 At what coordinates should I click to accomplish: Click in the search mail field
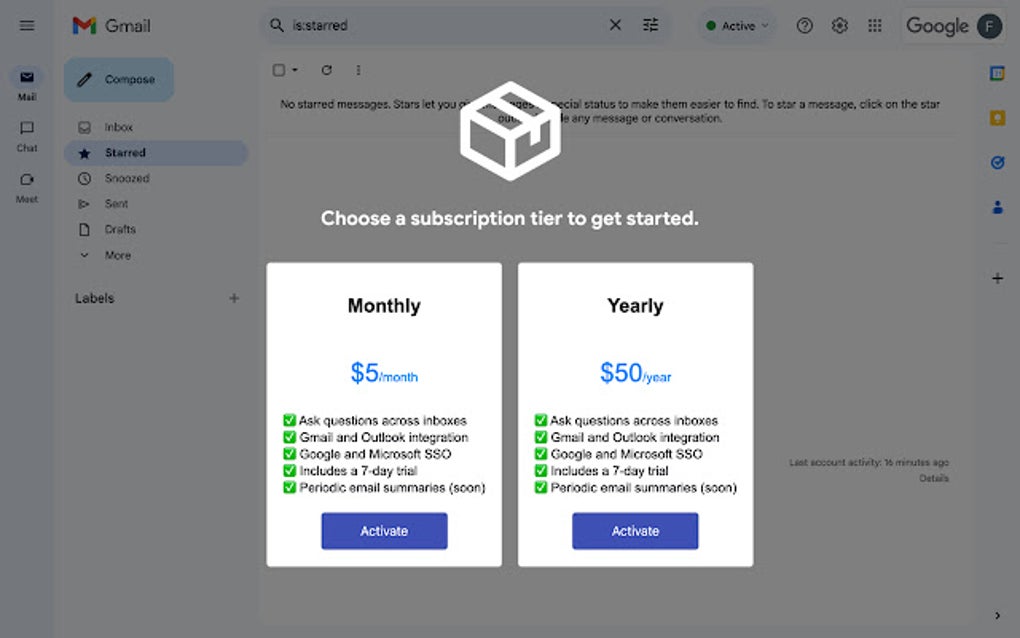(440, 25)
